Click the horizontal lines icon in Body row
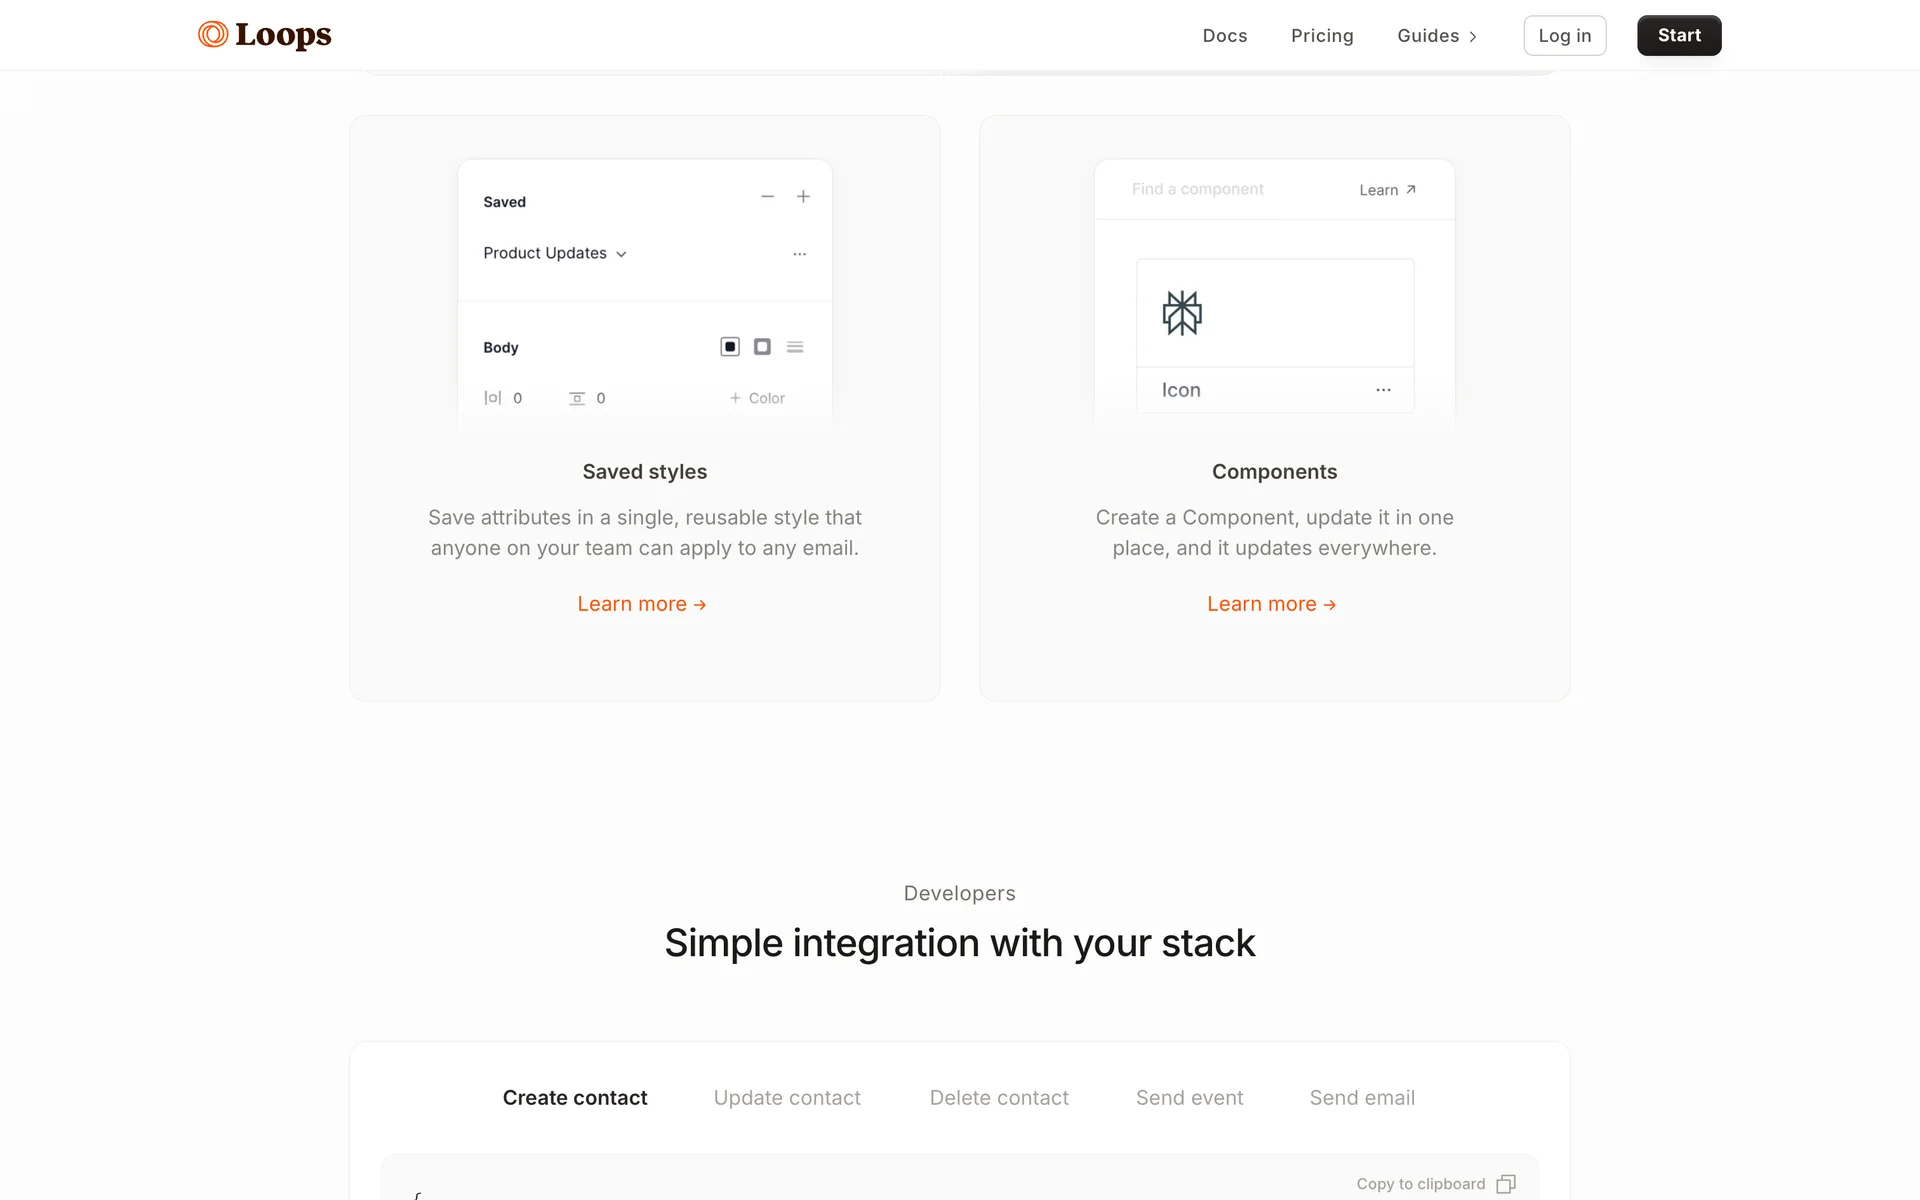Screen dimensions: 1920x1200 pos(795,347)
